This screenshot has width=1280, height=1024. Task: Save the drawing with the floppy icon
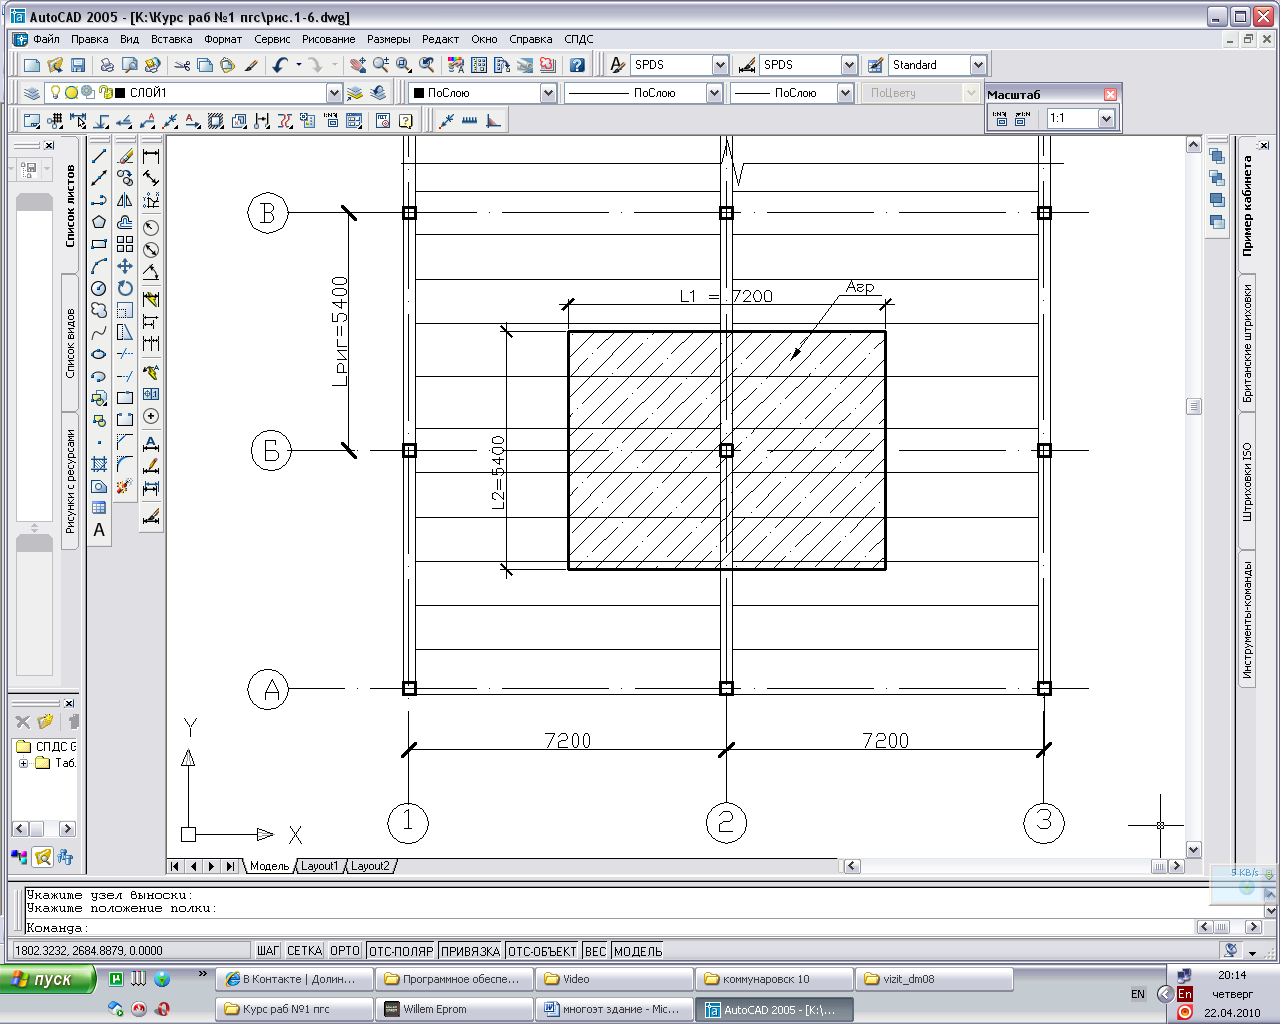(78, 65)
